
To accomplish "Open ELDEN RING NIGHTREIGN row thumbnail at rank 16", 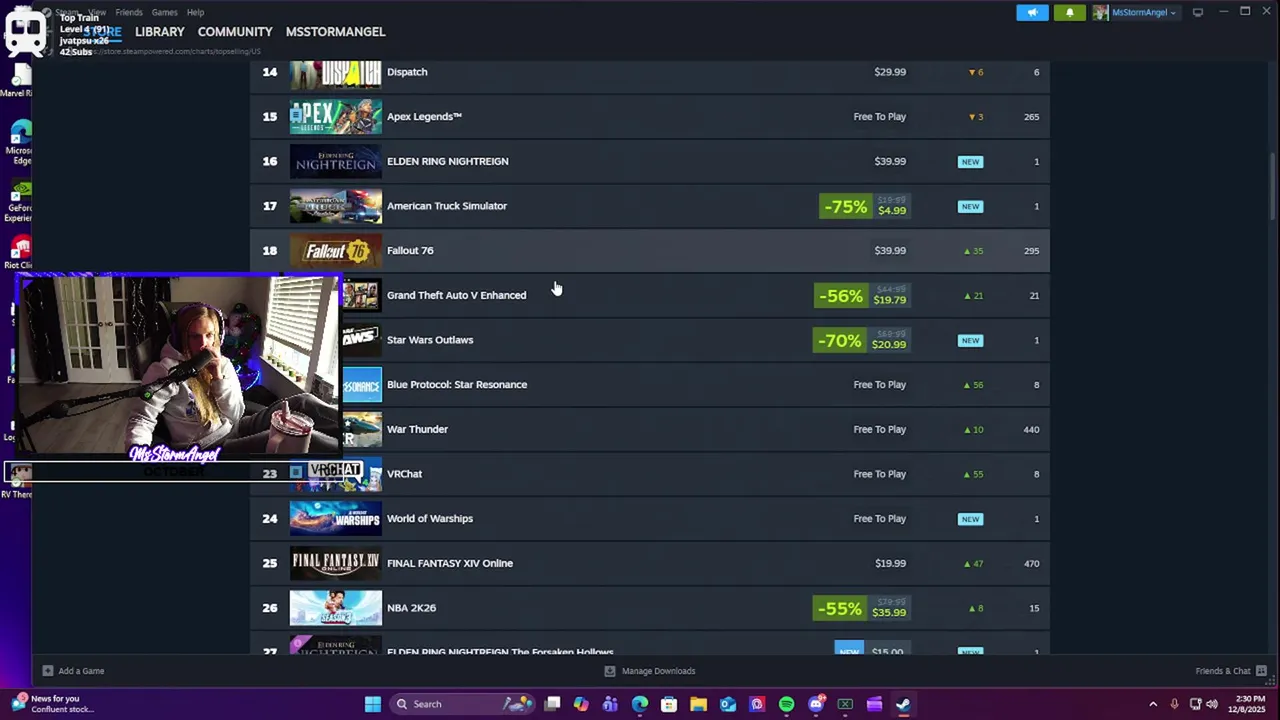I will pyautogui.click(x=335, y=161).
